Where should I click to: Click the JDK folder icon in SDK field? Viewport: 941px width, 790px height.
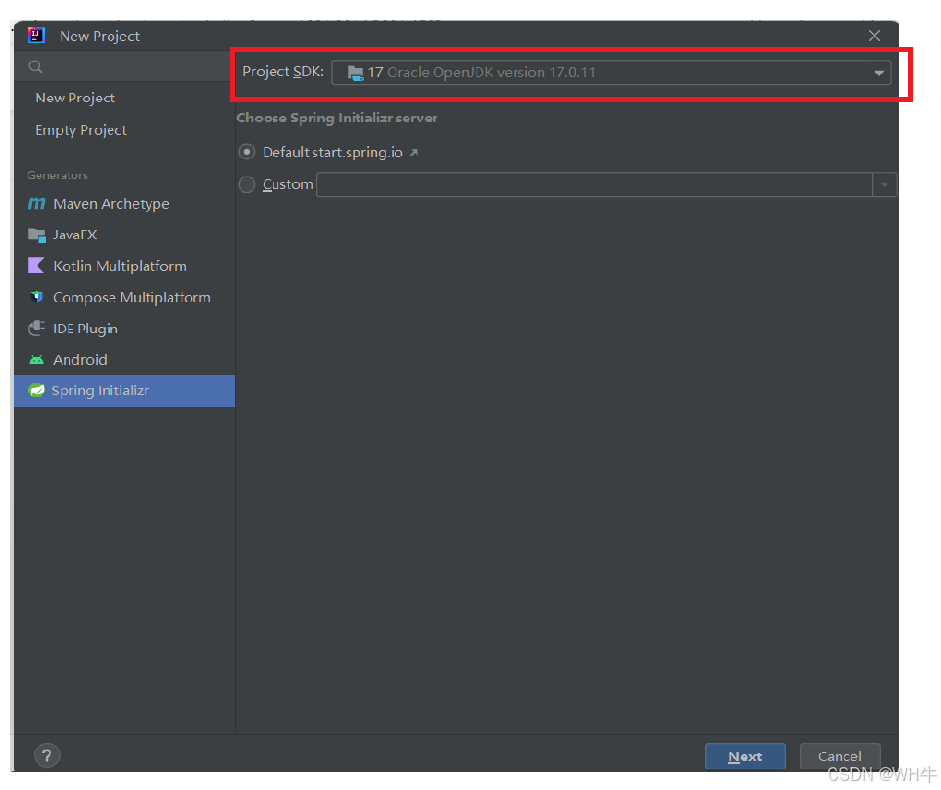355,73
